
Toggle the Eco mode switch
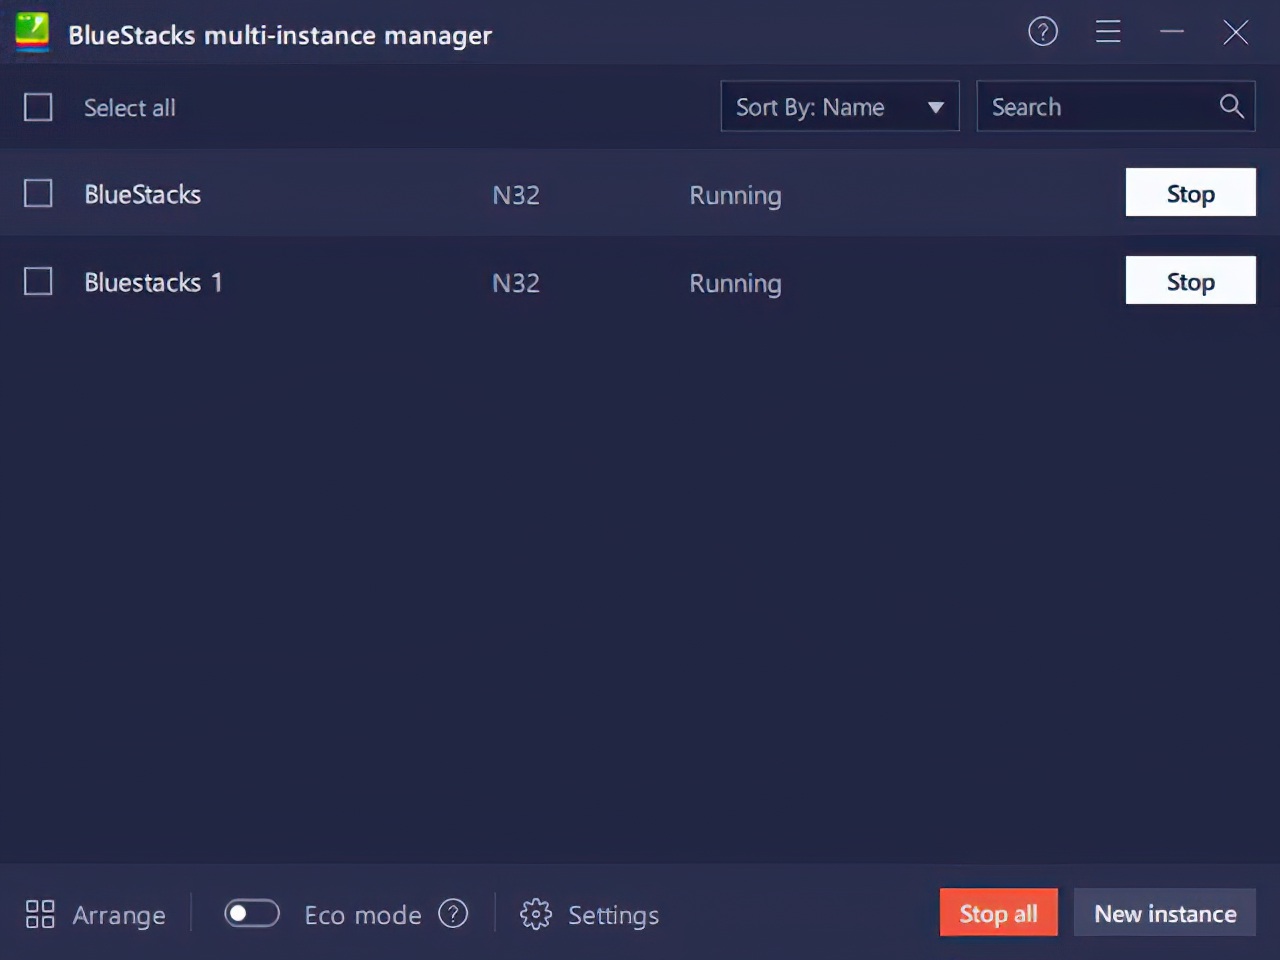coord(252,913)
